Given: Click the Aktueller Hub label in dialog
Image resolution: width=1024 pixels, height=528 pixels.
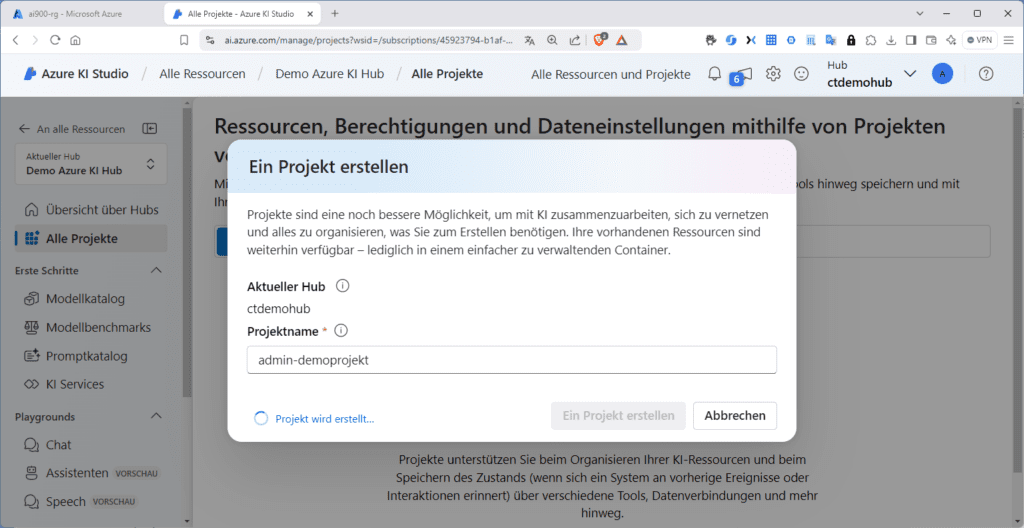Looking at the screenshot, I should click(x=286, y=286).
